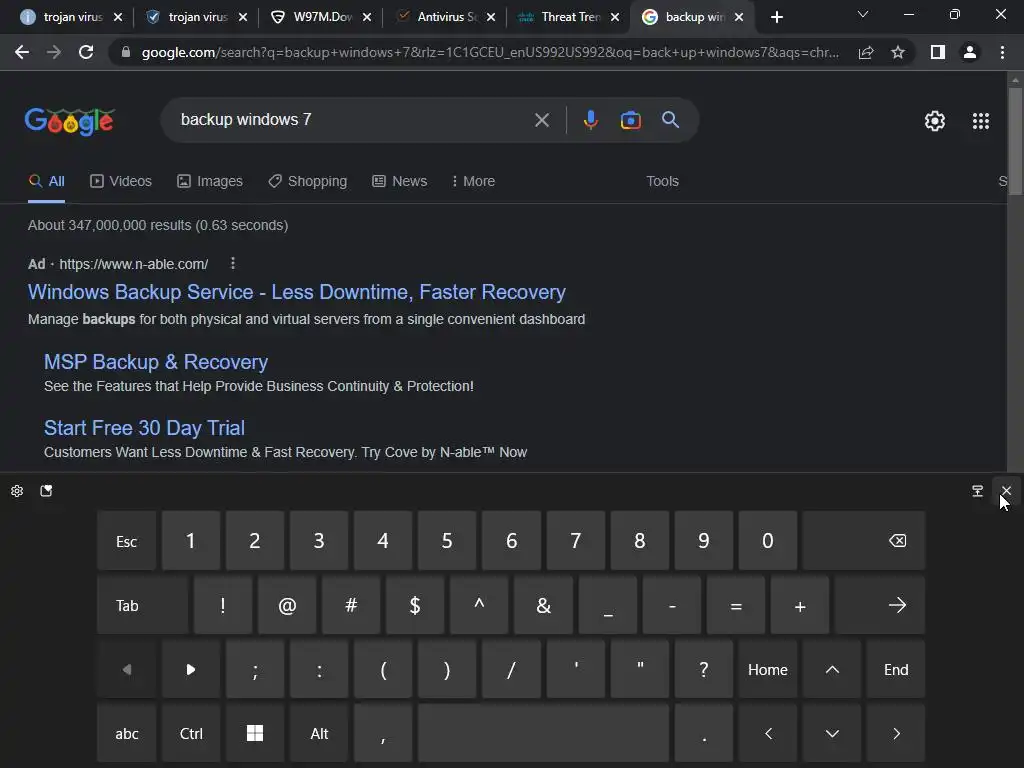This screenshot has width=1024, height=768.
Task: Toggle the Alt key
Action: pos(319,733)
